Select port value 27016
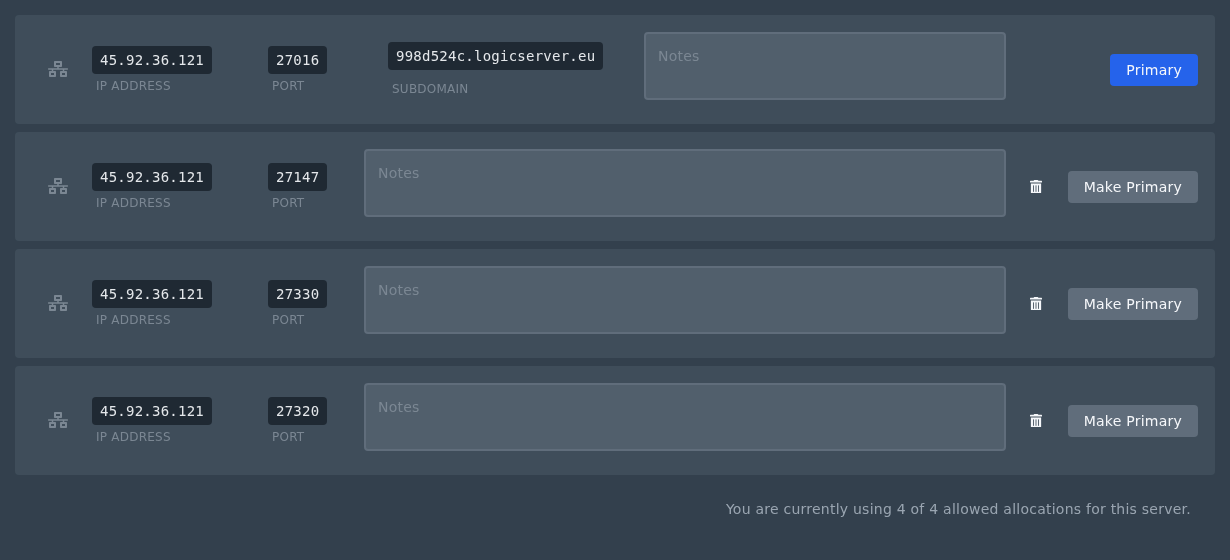1230x560 pixels. point(297,60)
